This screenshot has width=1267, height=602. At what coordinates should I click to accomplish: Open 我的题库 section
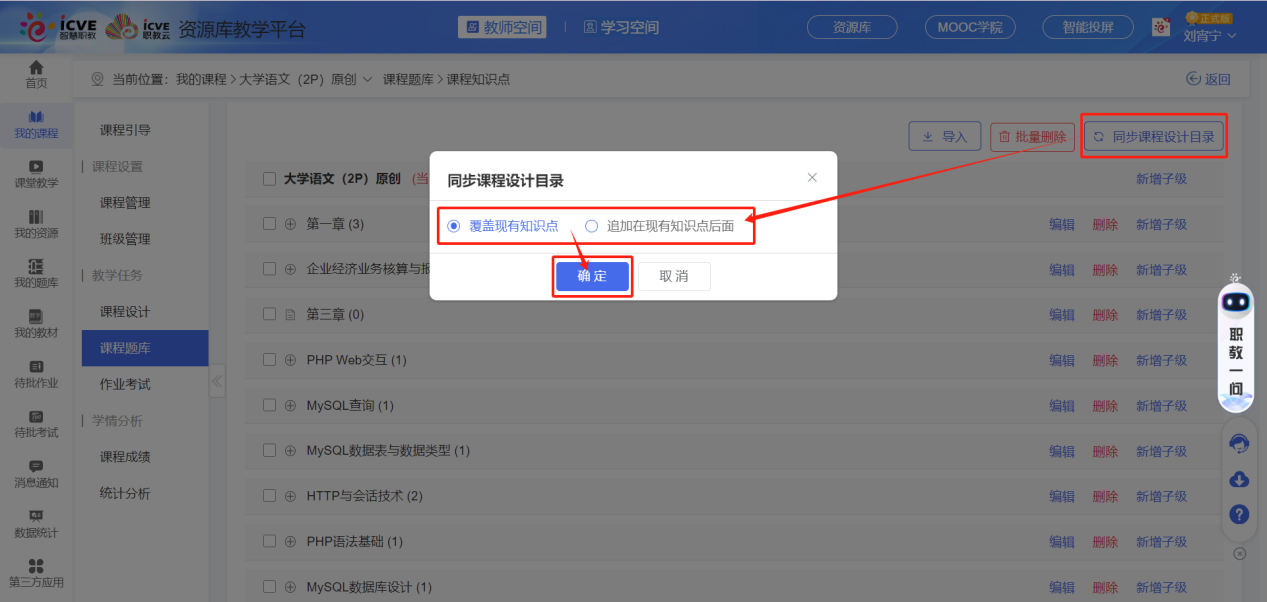[x=36, y=275]
